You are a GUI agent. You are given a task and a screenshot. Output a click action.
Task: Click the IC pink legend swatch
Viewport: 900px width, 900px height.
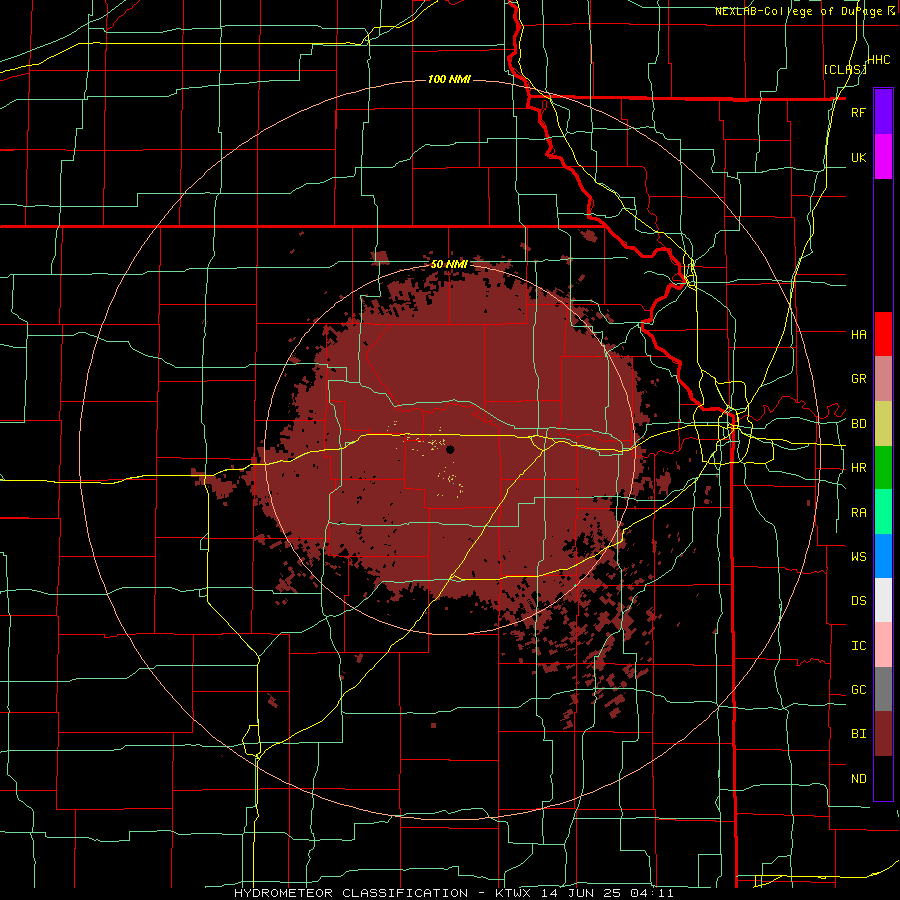click(883, 645)
